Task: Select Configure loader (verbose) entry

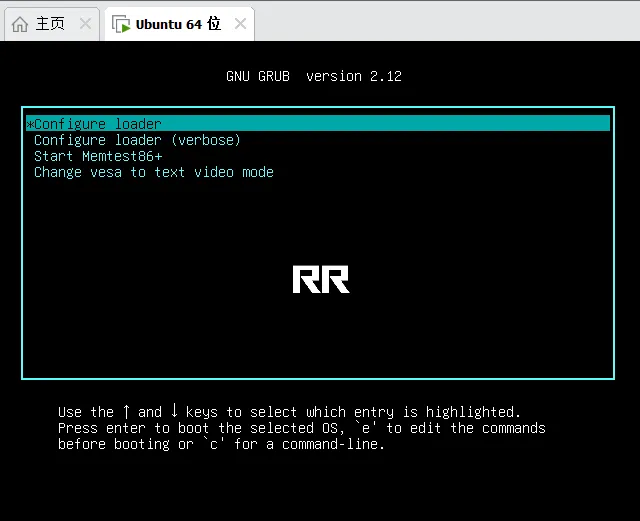Action: click(137, 140)
